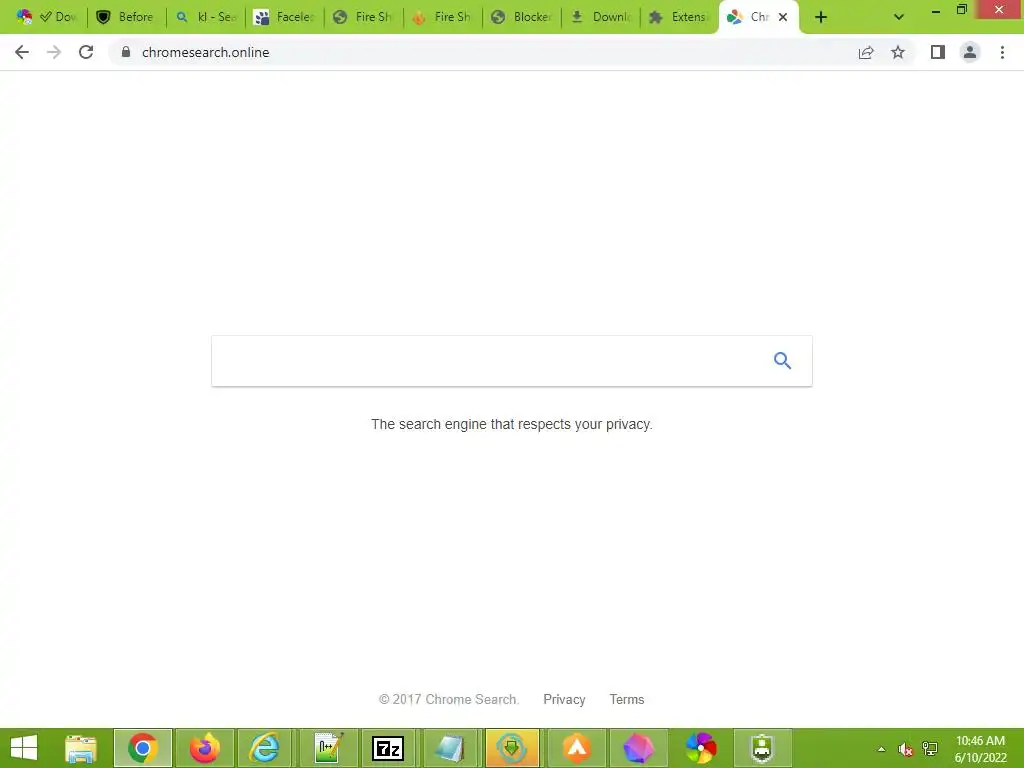Click the forward navigation arrow
1024x768 pixels.
[x=54, y=52]
